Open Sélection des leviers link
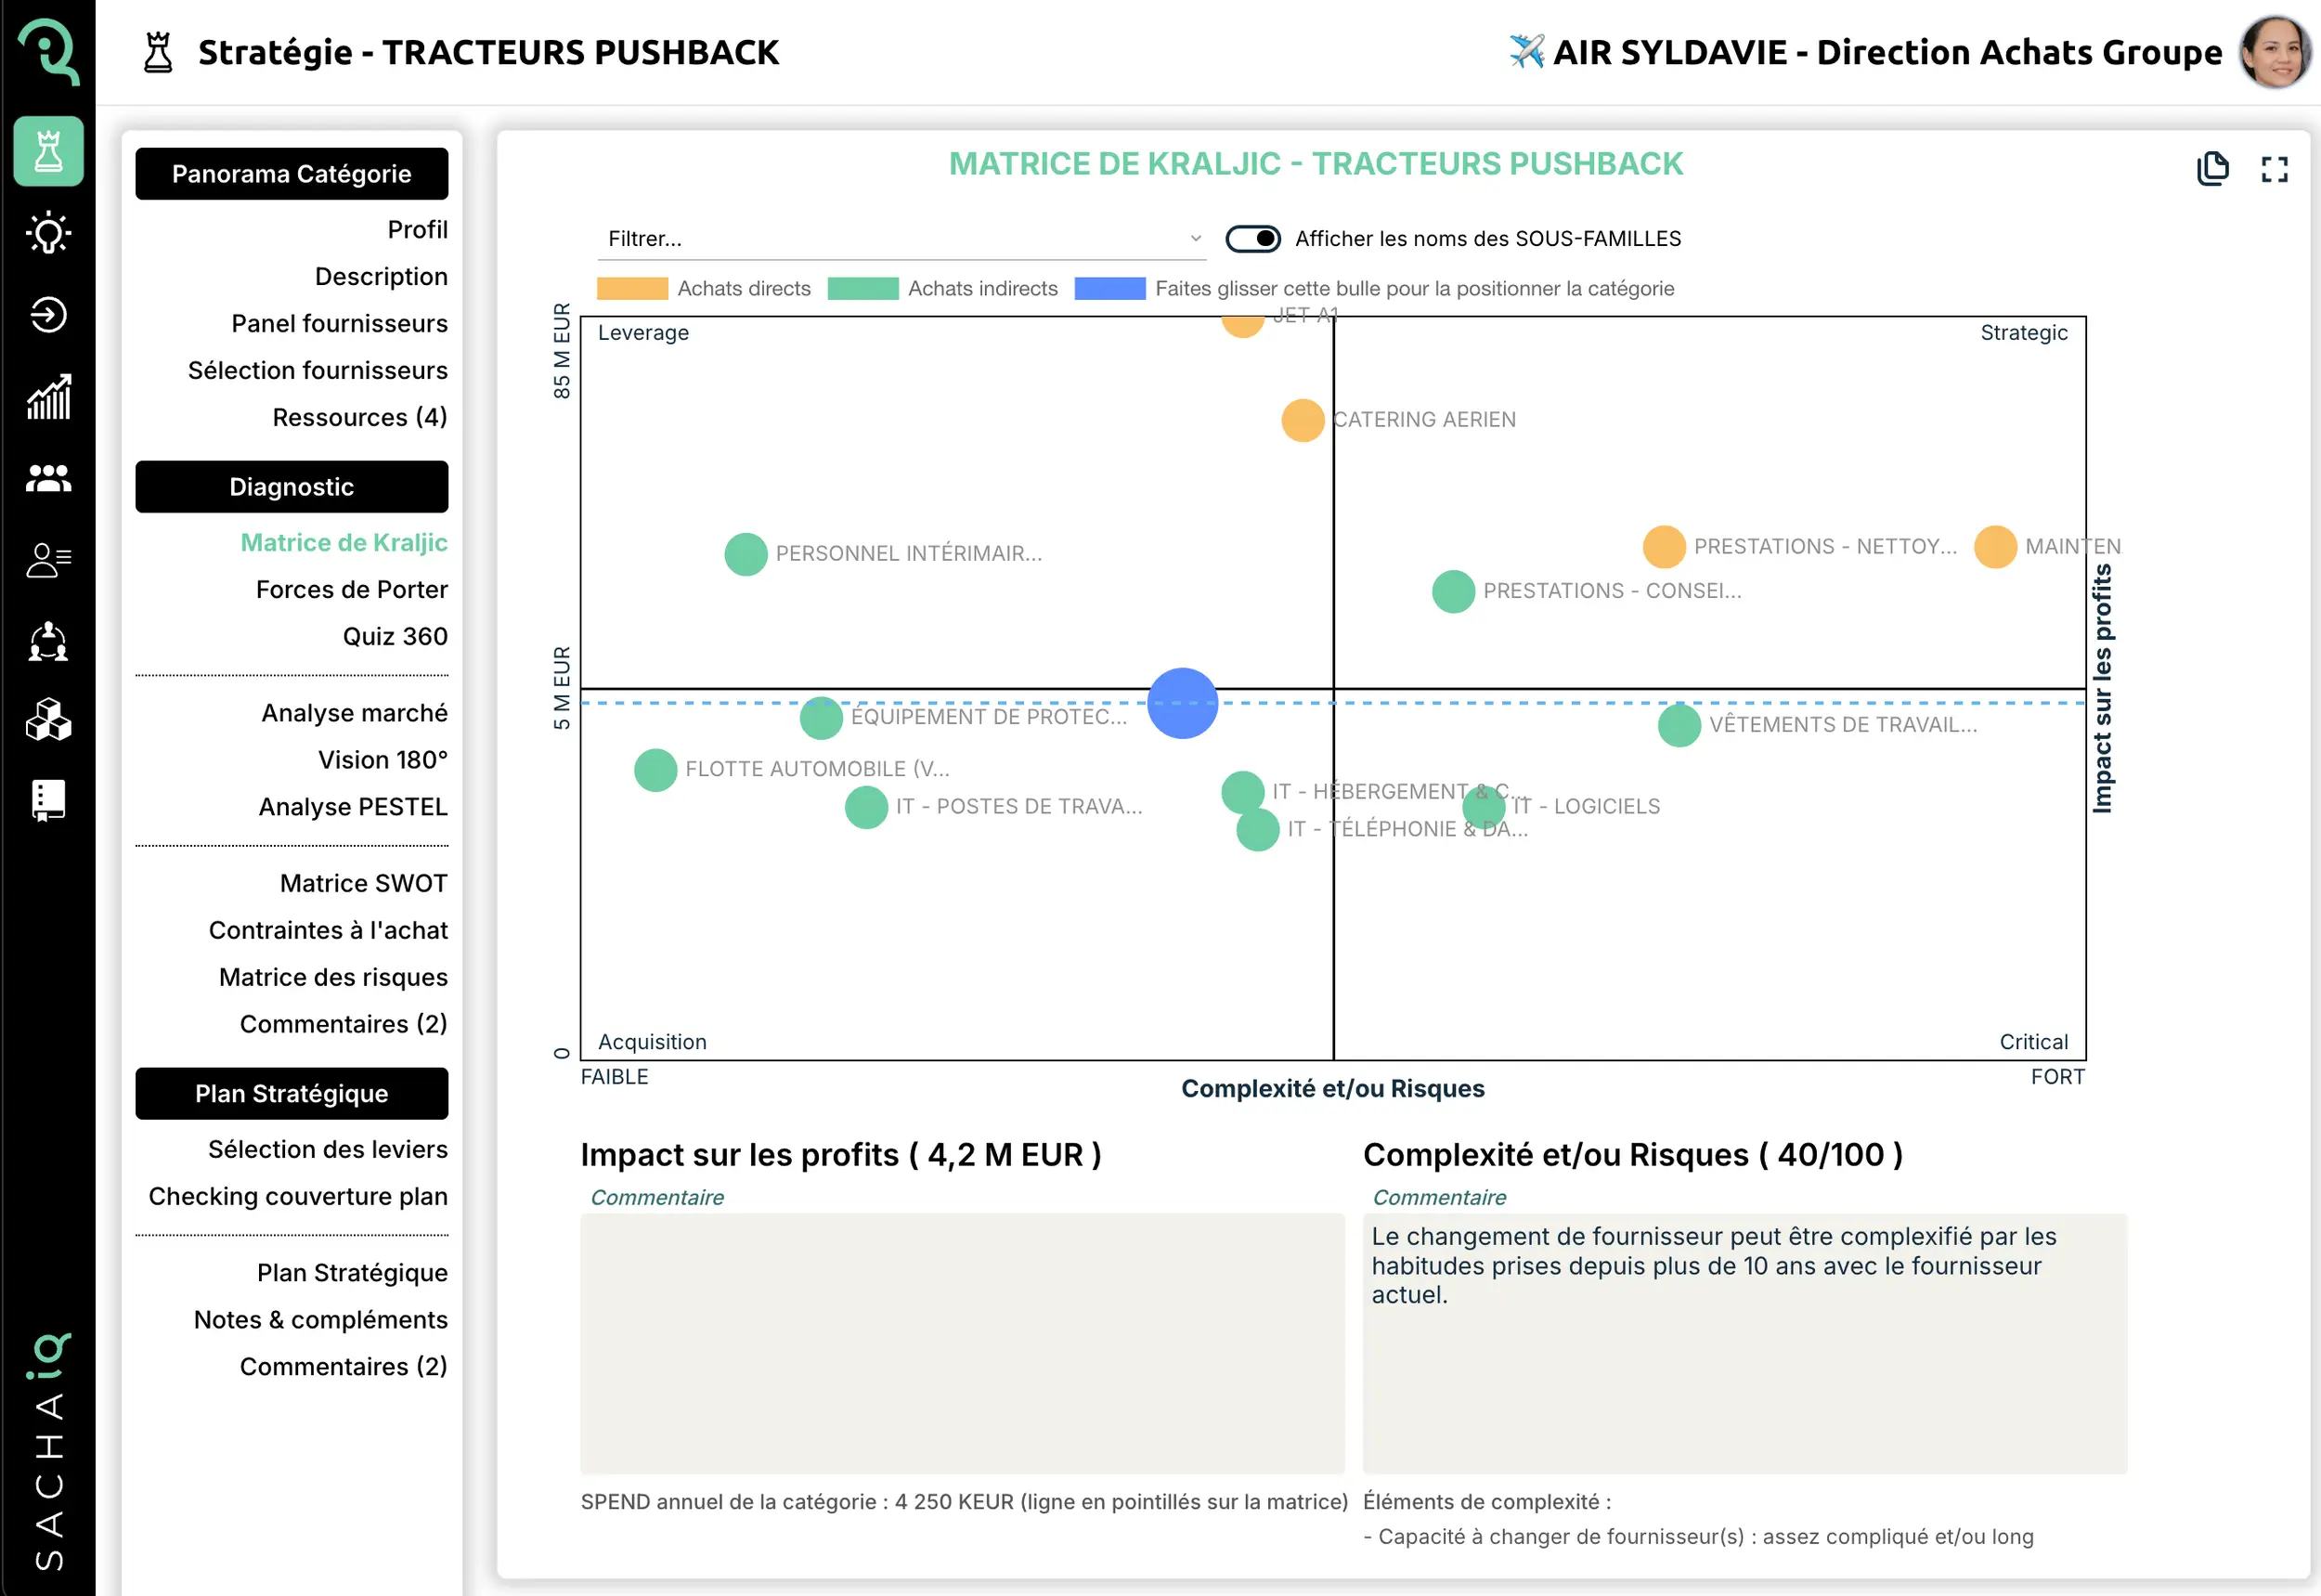The height and width of the screenshot is (1596, 2321). (327, 1149)
